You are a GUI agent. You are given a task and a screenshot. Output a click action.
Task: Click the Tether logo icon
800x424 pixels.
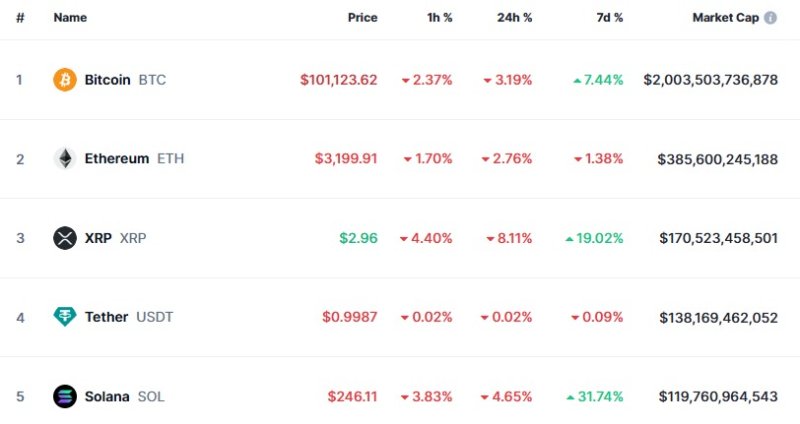(65, 317)
